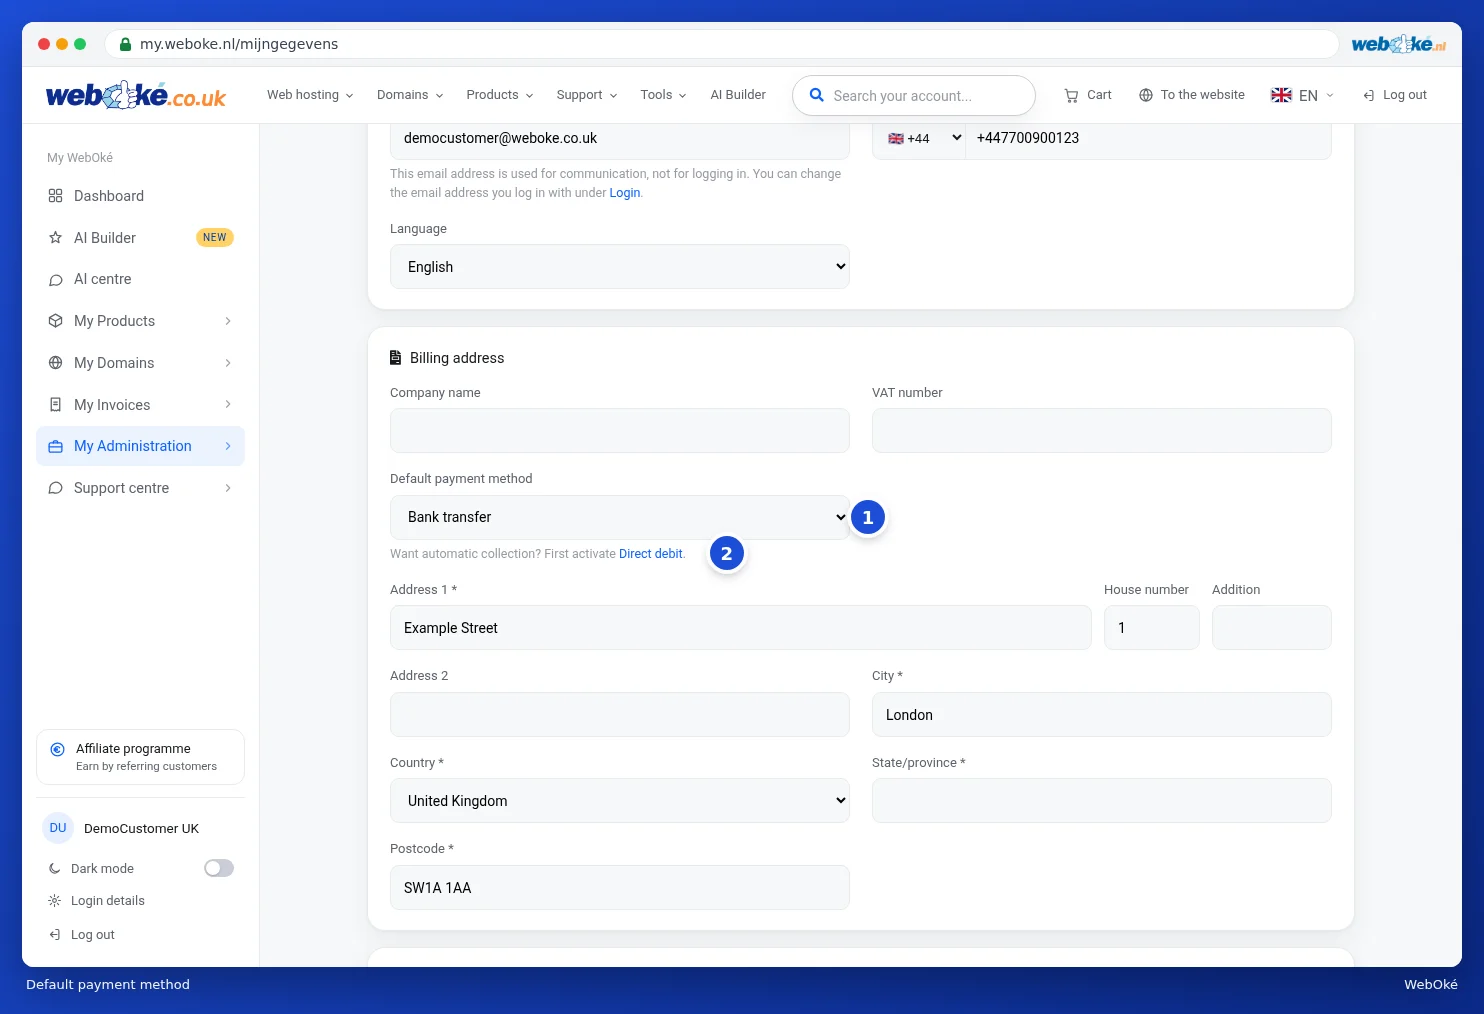
Task: Open the Tools top menu
Action: pyautogui.click(x=664, y=95)
